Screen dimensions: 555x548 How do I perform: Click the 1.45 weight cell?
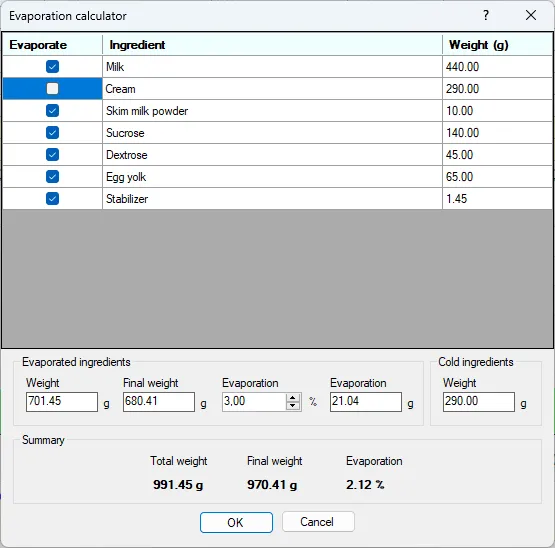click(497, 198)
